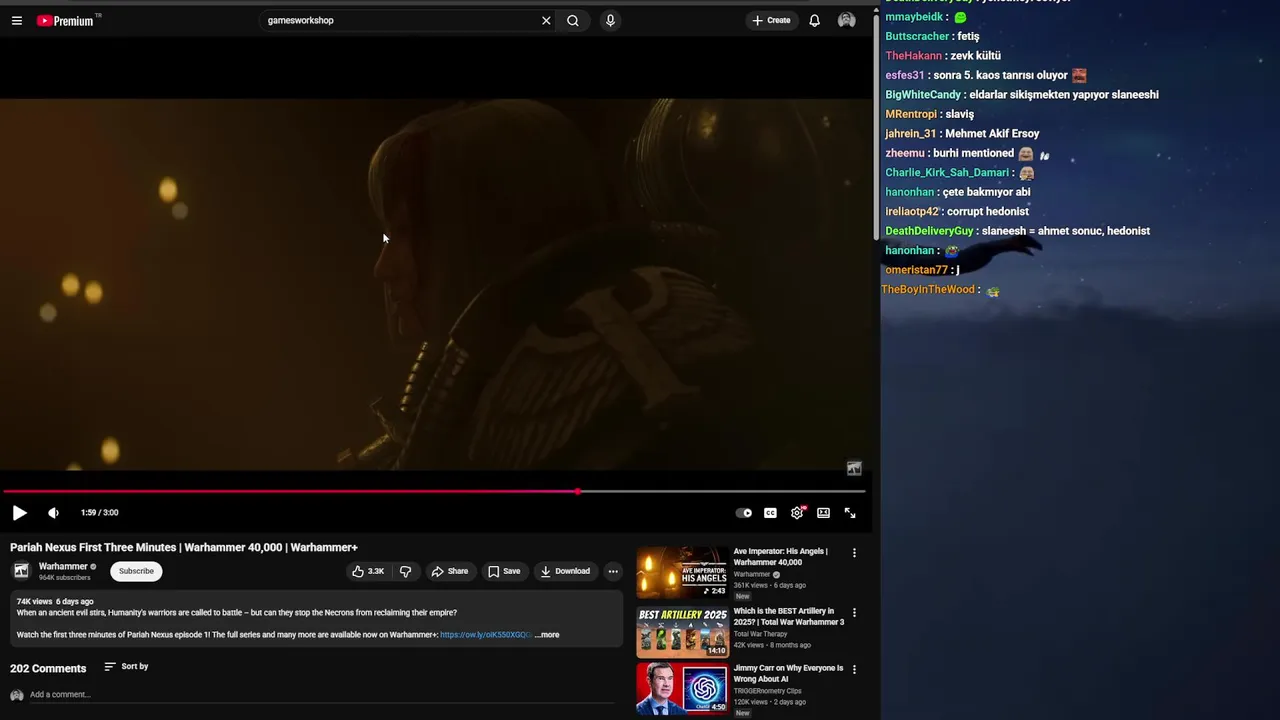Open player settings gear
Viewport: 1280px width, 720px height.
(x=797, y=513)
